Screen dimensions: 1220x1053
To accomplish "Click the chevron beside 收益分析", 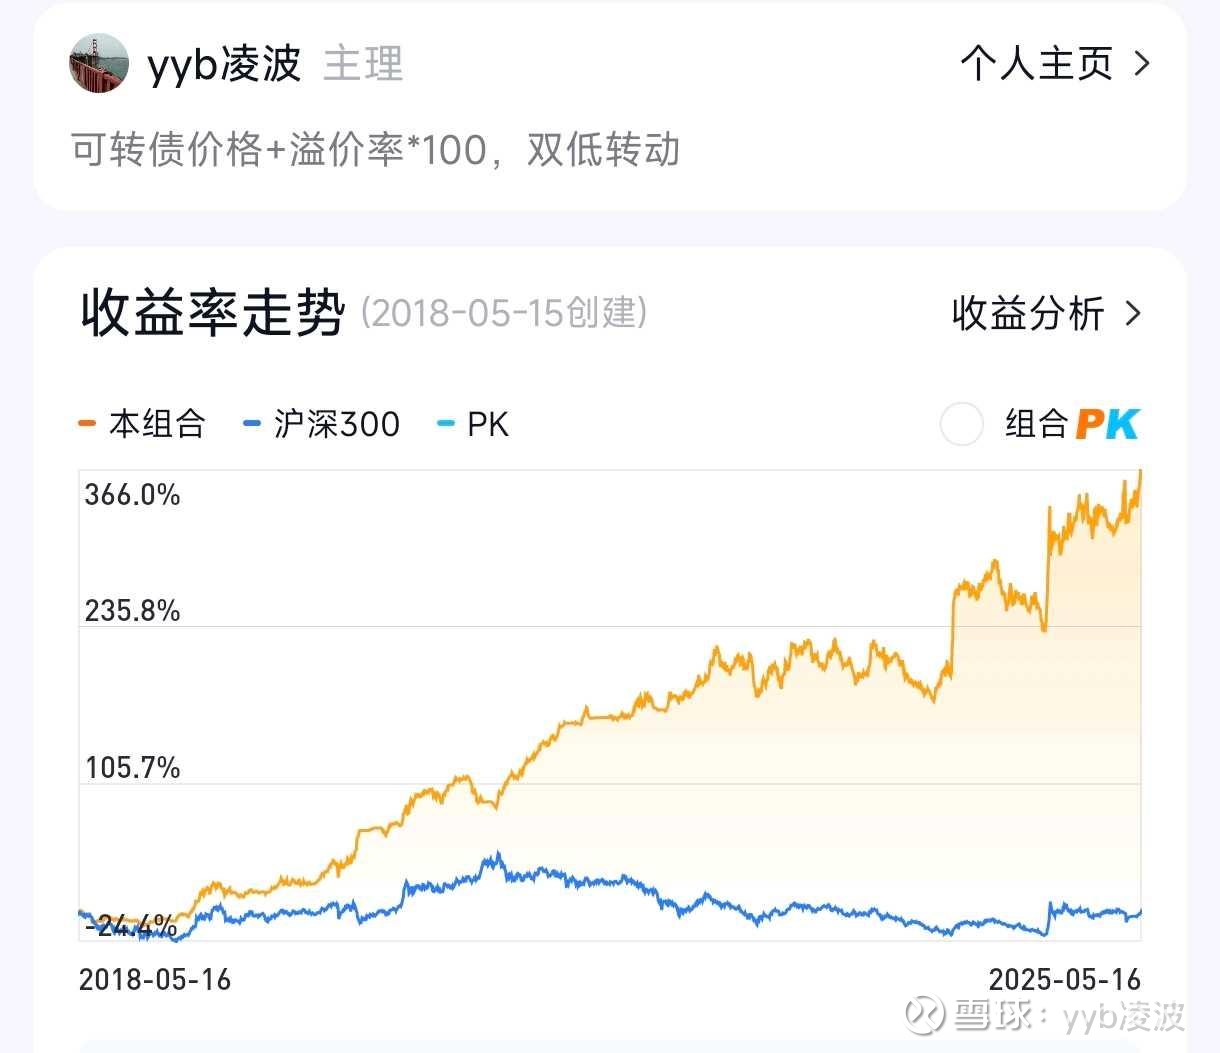I will 1136,314.
